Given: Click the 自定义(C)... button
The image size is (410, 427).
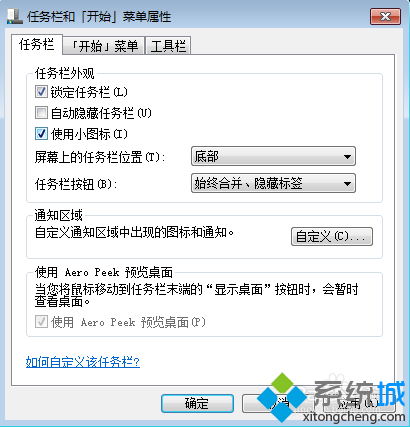Looking at the screenshot, I should (332, 237).
